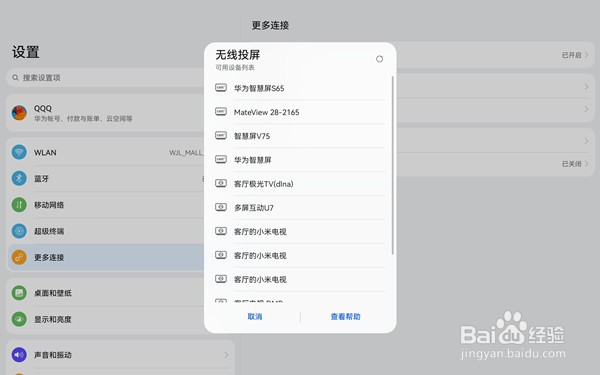600x375 pixels.
Task: Open the 显示和亮度 sidebar entry
Action: point(106,319)
